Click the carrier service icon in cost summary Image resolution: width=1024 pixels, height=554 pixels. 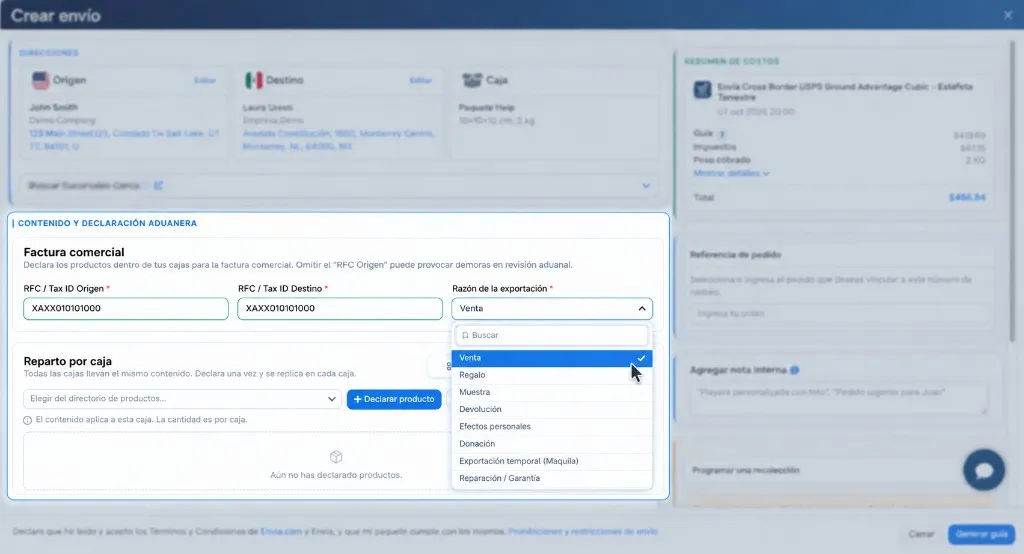coord(702,90)
